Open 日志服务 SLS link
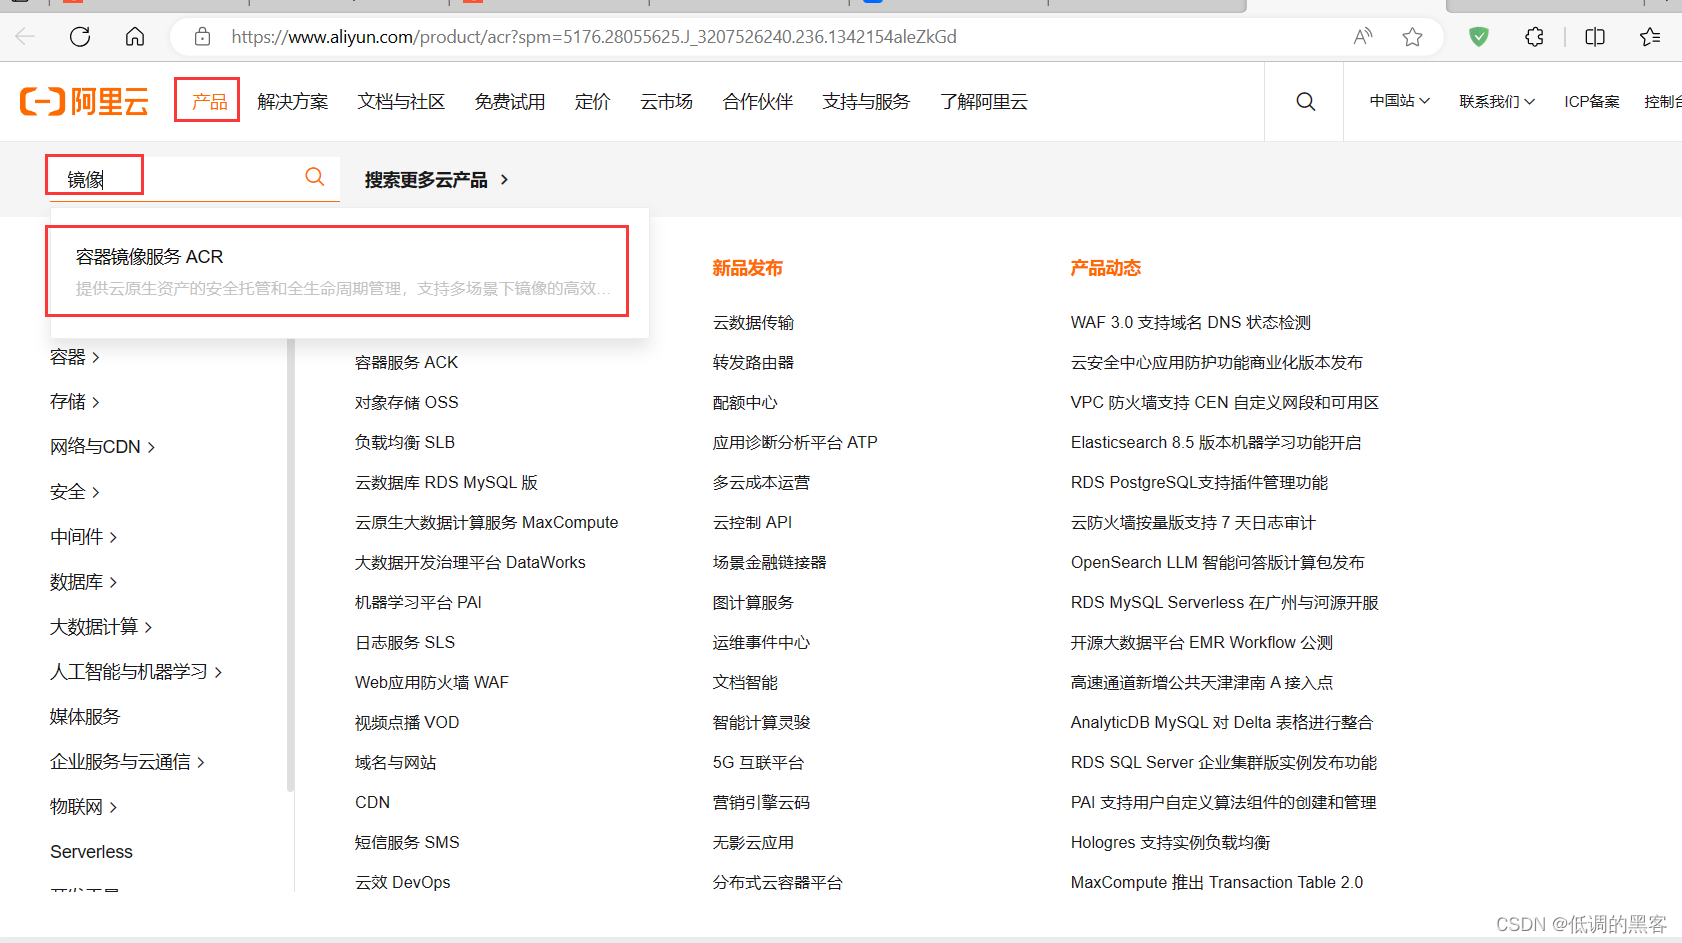 click(x=405, y=642)
